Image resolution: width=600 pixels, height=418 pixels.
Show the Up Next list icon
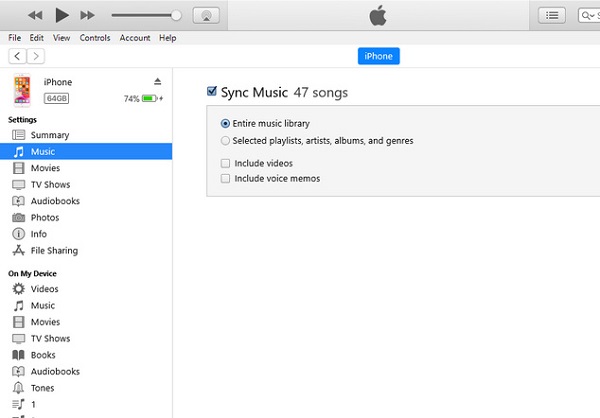551,15
